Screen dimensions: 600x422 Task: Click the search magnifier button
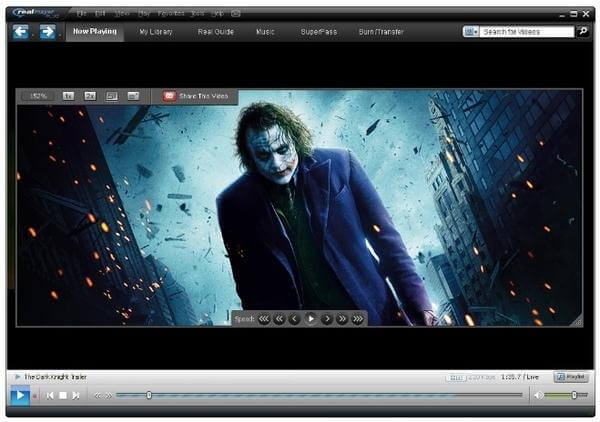click(x=583, y=31)
